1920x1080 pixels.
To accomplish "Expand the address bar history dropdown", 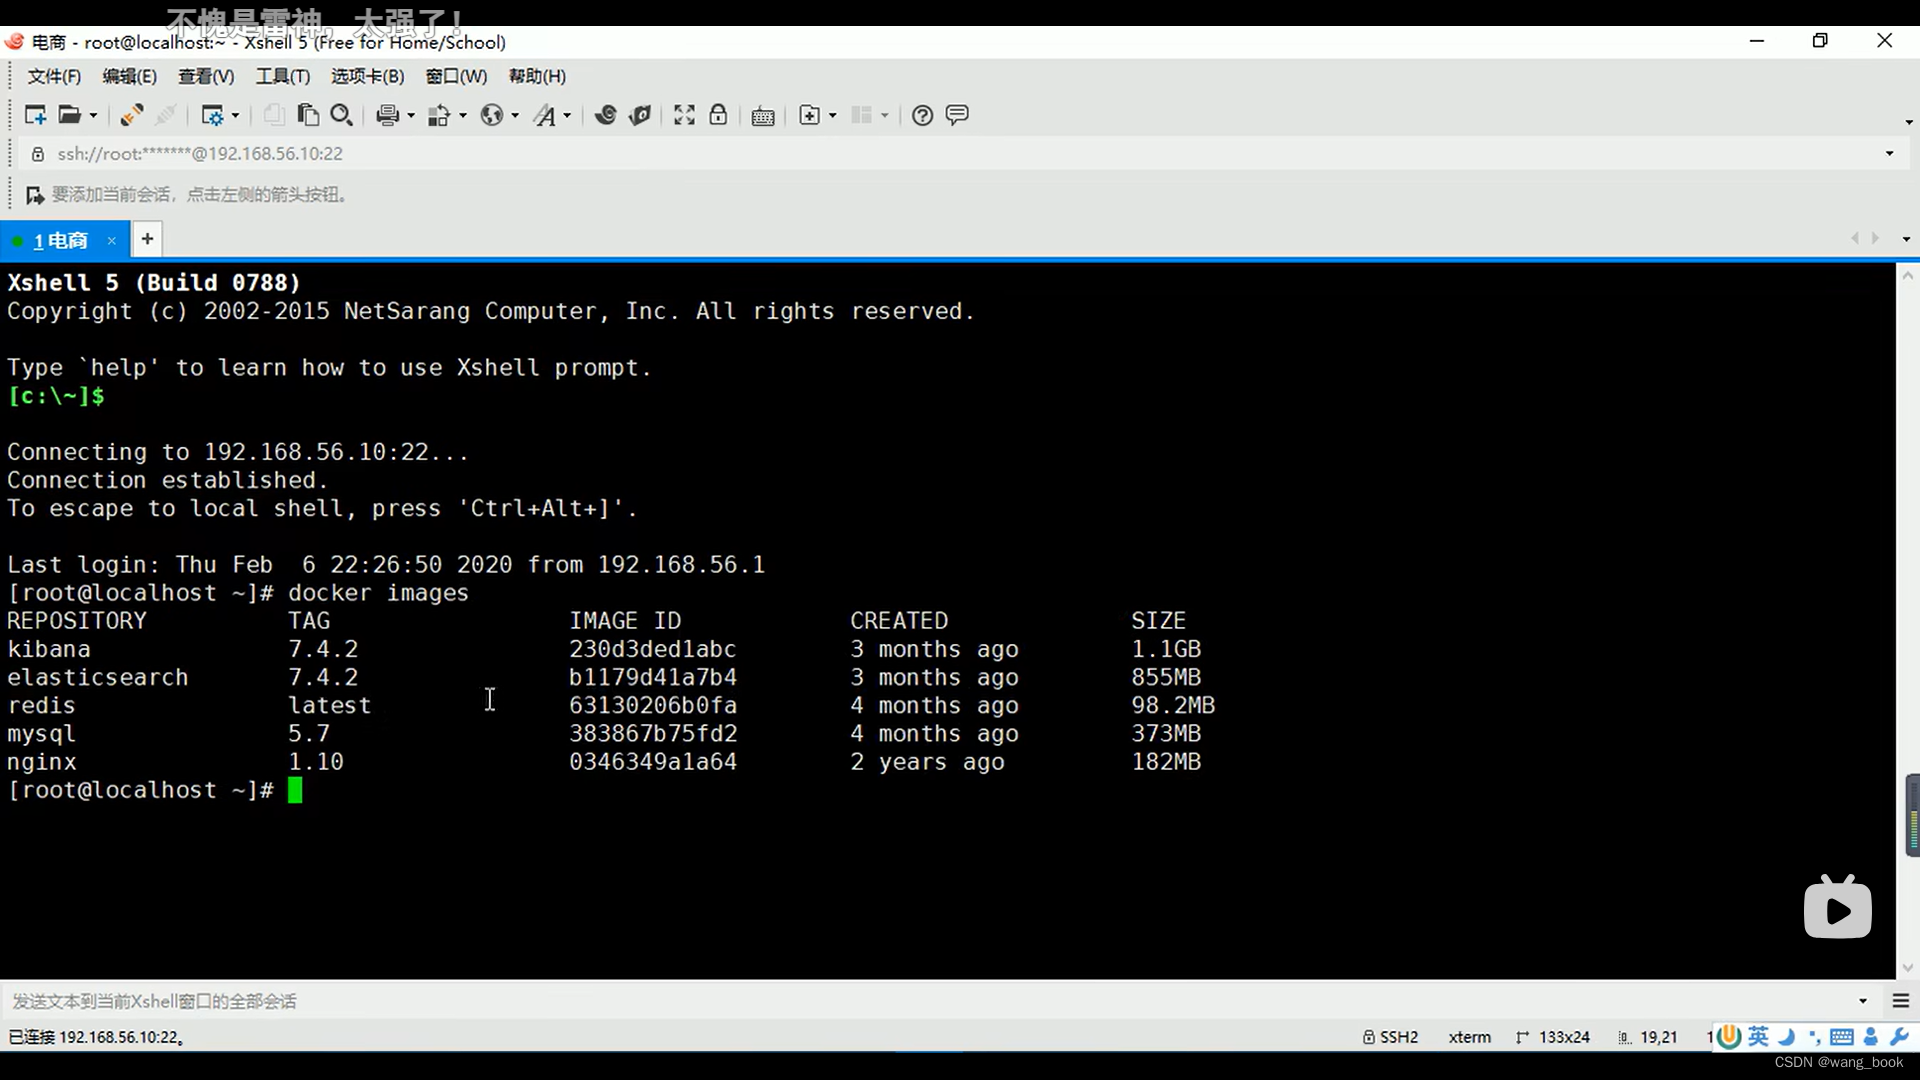I will (1890, 153).
